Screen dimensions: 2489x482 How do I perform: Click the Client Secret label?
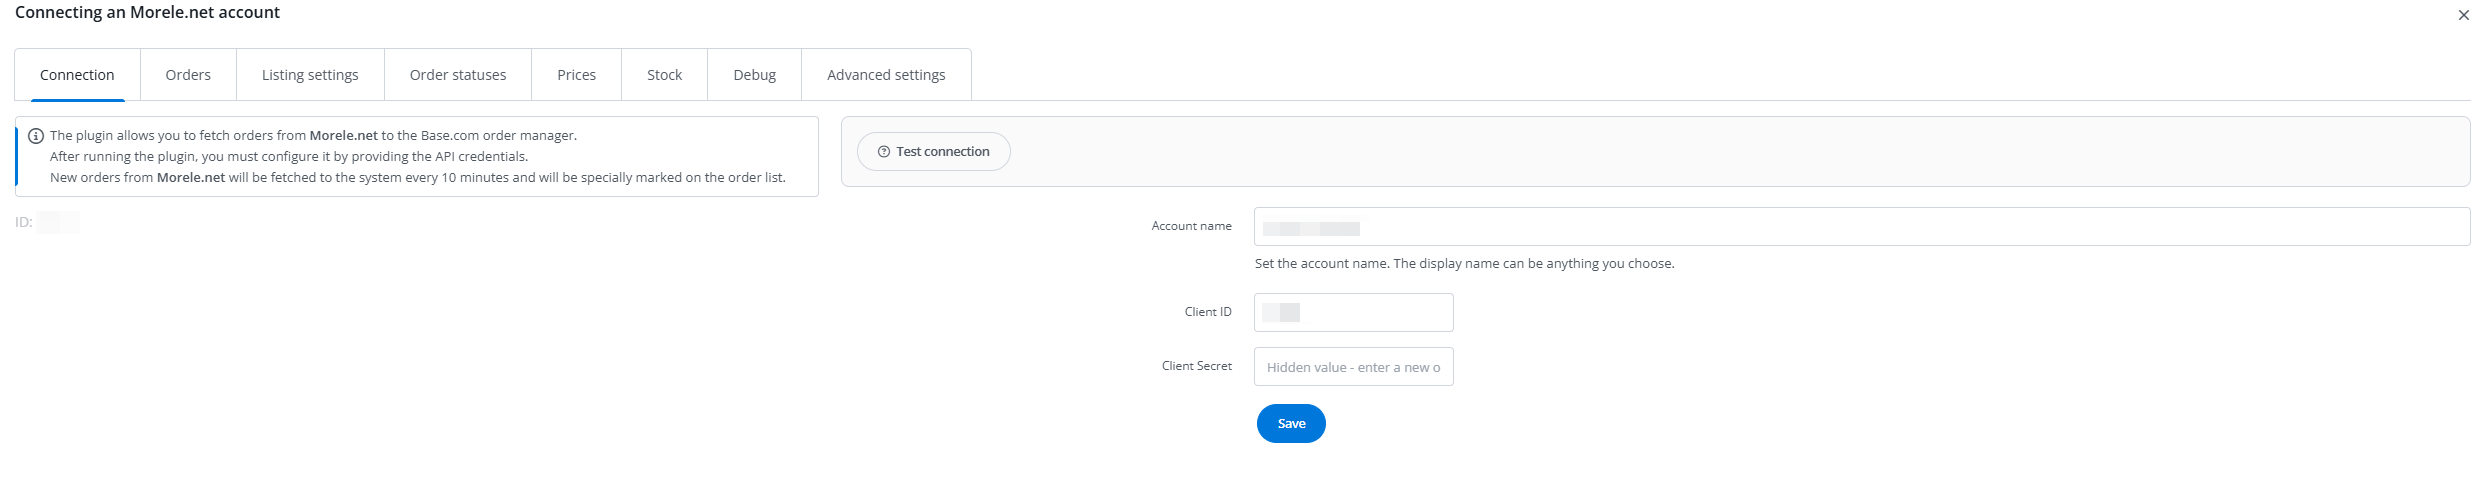tap(1196, 366)
